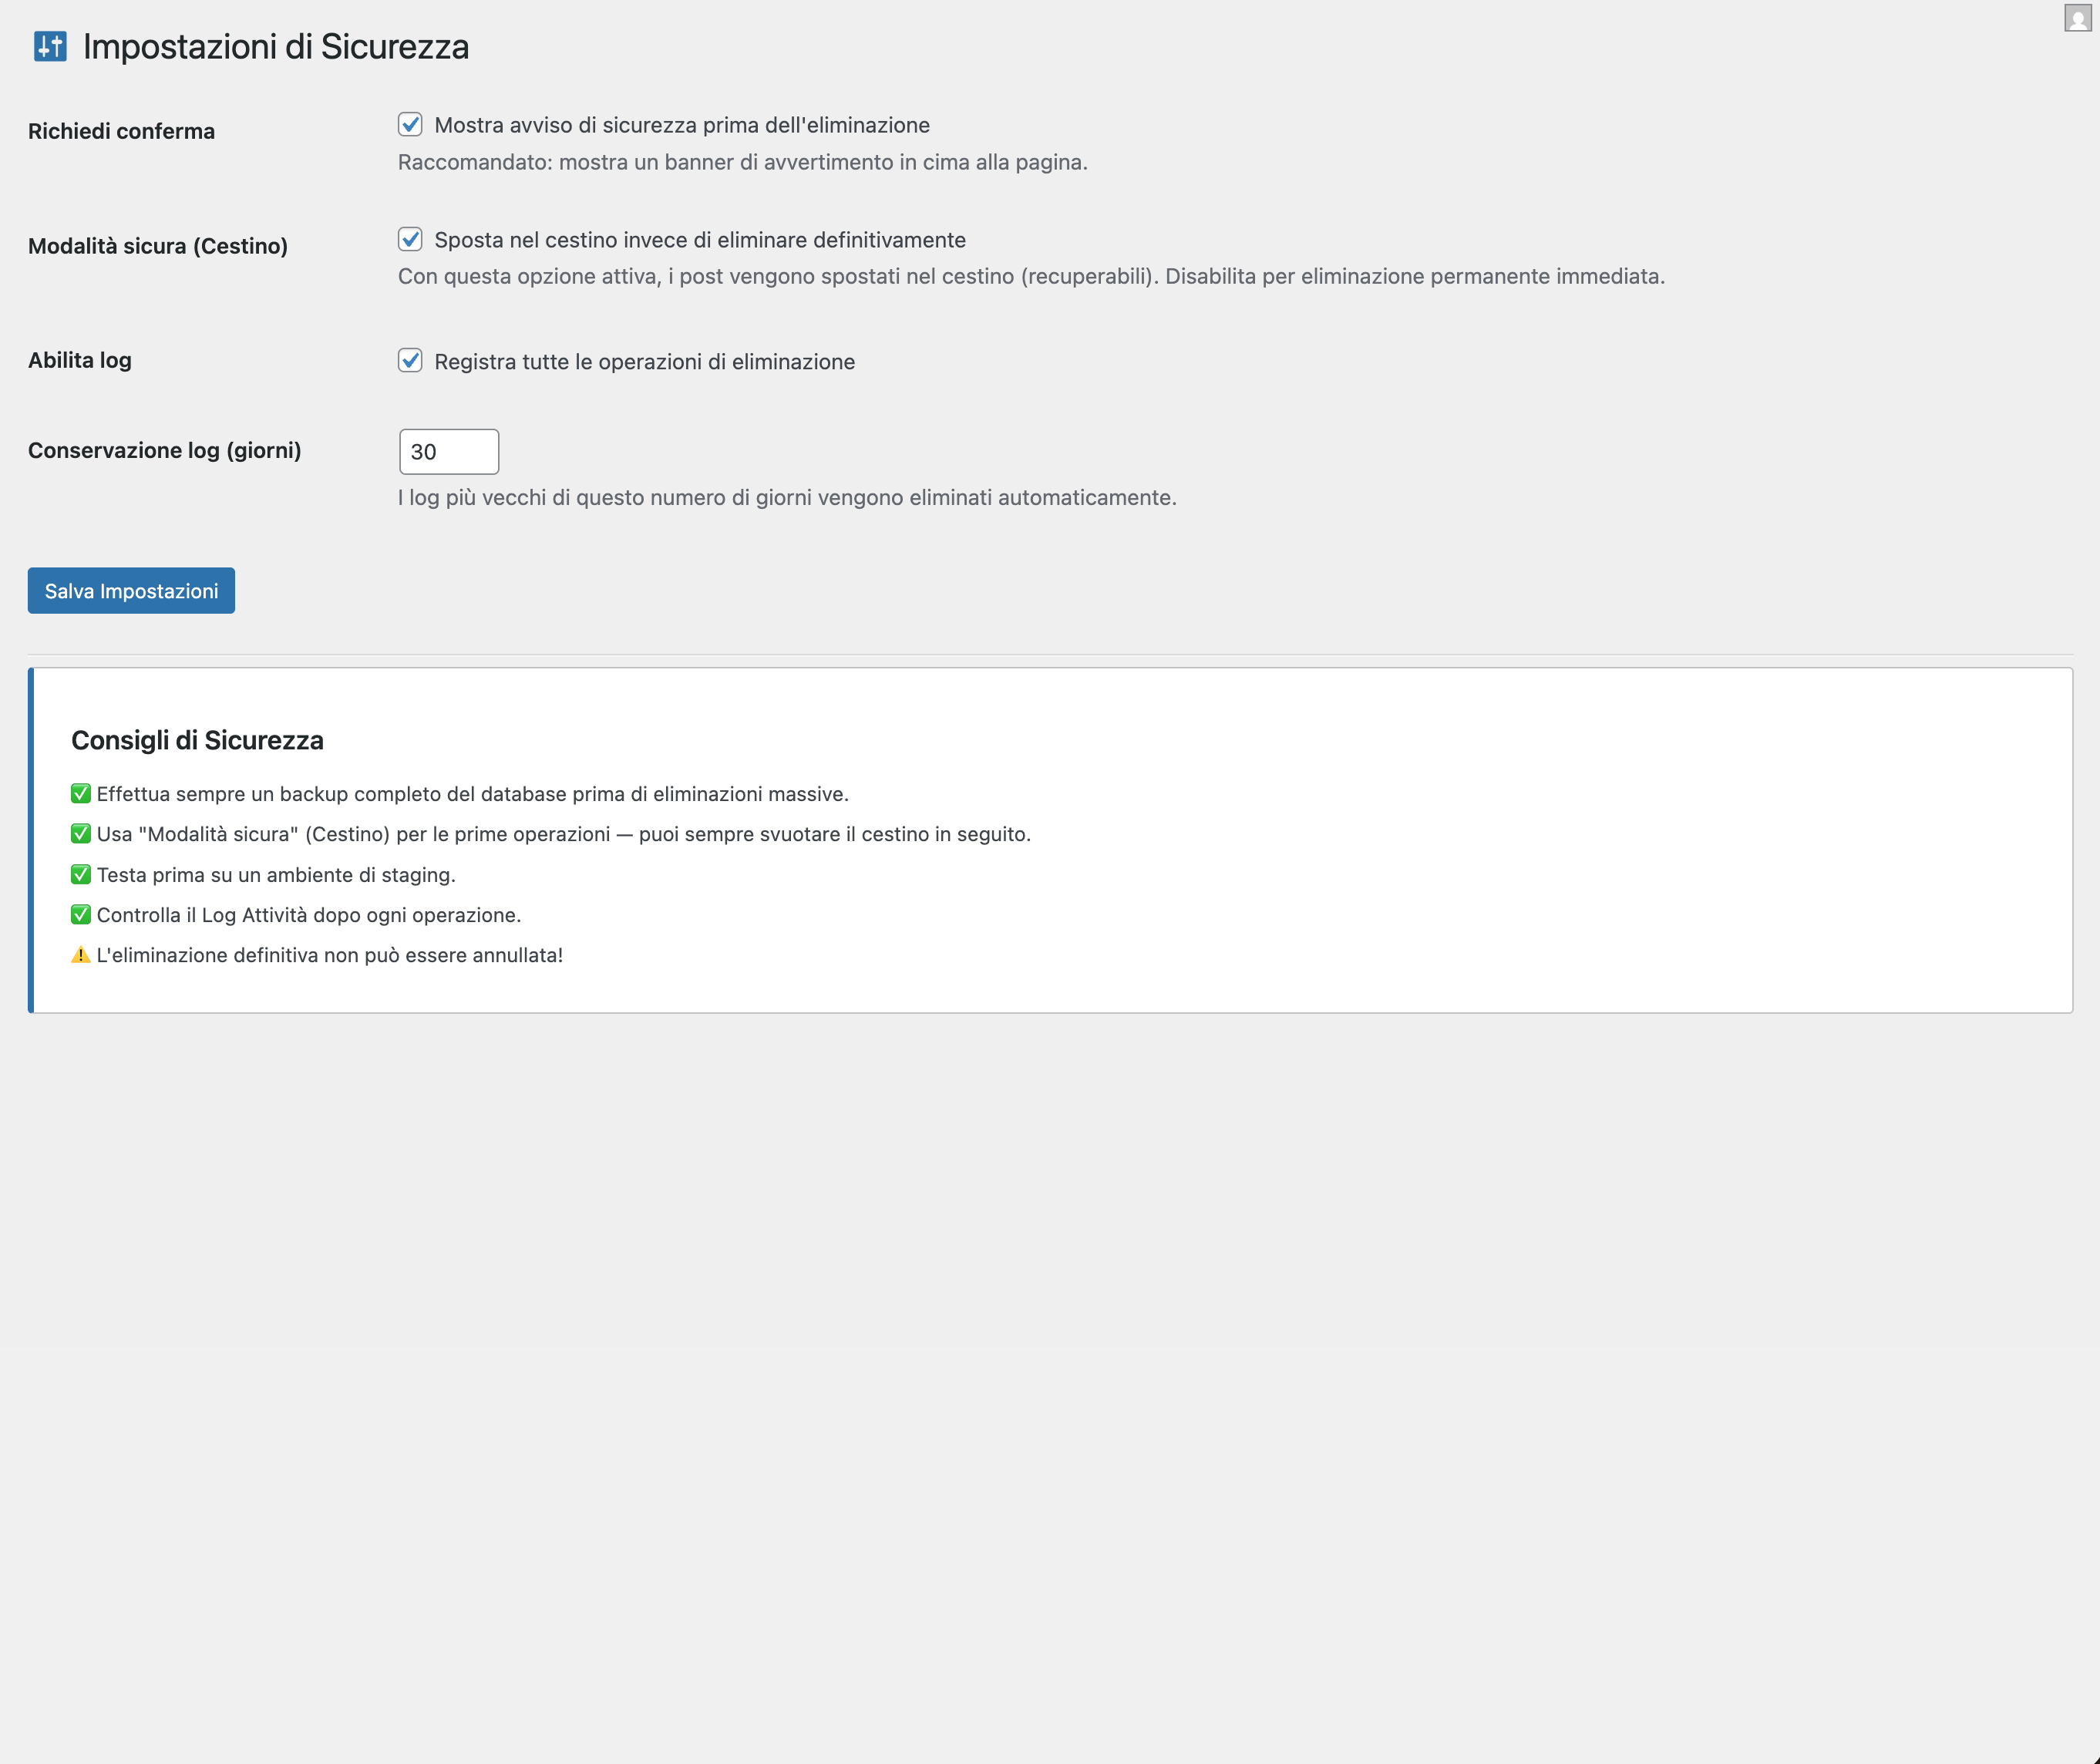Save settings with "Salva Impostazioni" button
2100x1764 pixels.
point(131,591)
